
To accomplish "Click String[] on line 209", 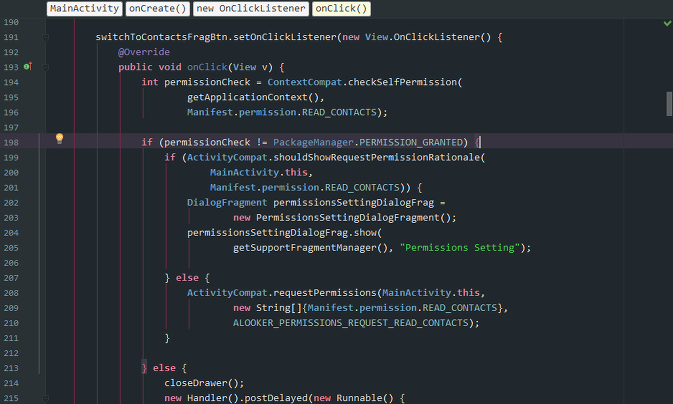I will tap(279, 308).
